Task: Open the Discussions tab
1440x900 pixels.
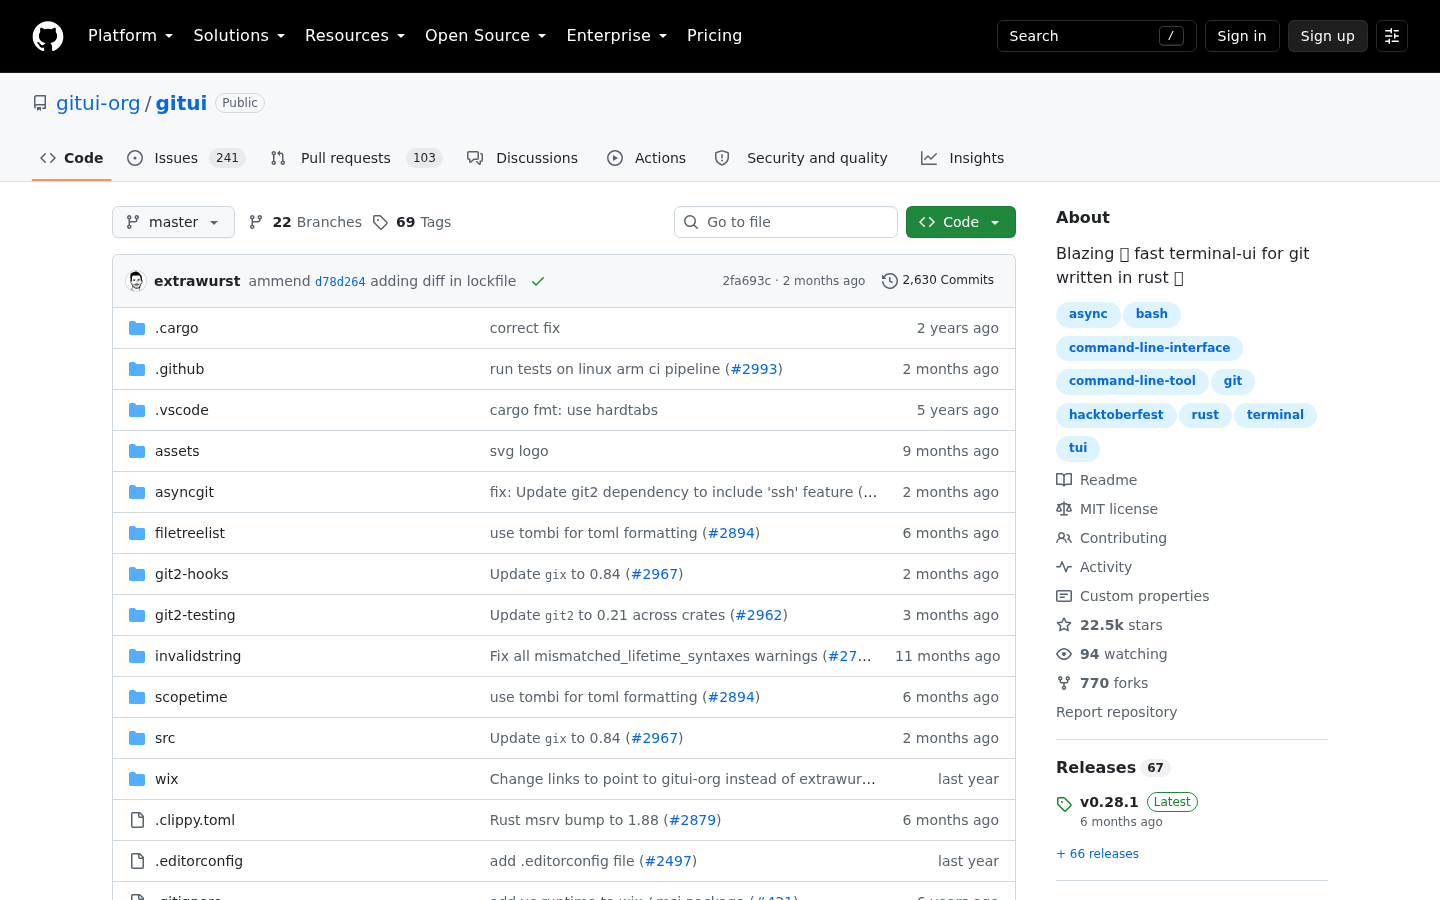Action: click(x=523, y=158)
